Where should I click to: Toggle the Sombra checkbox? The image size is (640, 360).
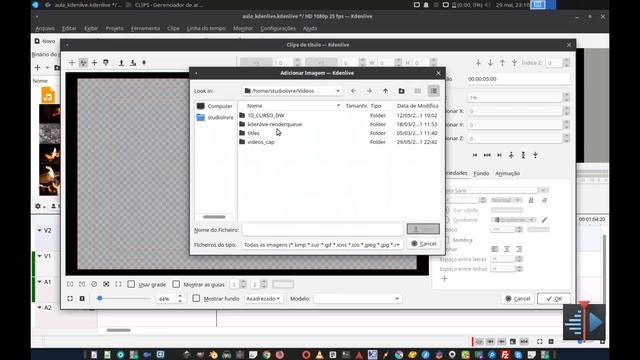coord(446,240)
